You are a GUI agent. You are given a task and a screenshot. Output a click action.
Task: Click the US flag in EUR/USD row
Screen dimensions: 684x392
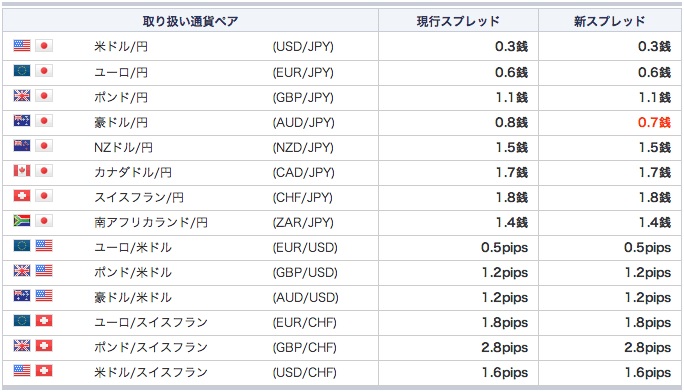click(44, 245)
